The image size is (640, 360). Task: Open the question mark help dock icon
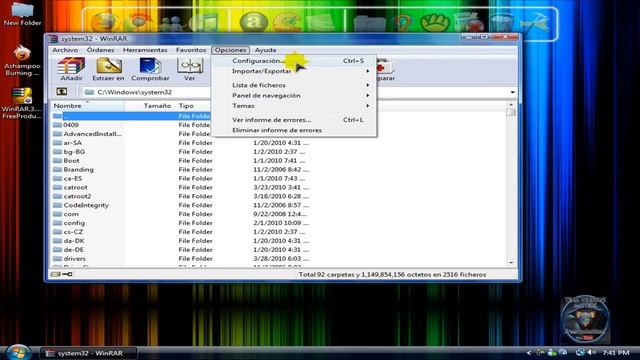point(403,23)
